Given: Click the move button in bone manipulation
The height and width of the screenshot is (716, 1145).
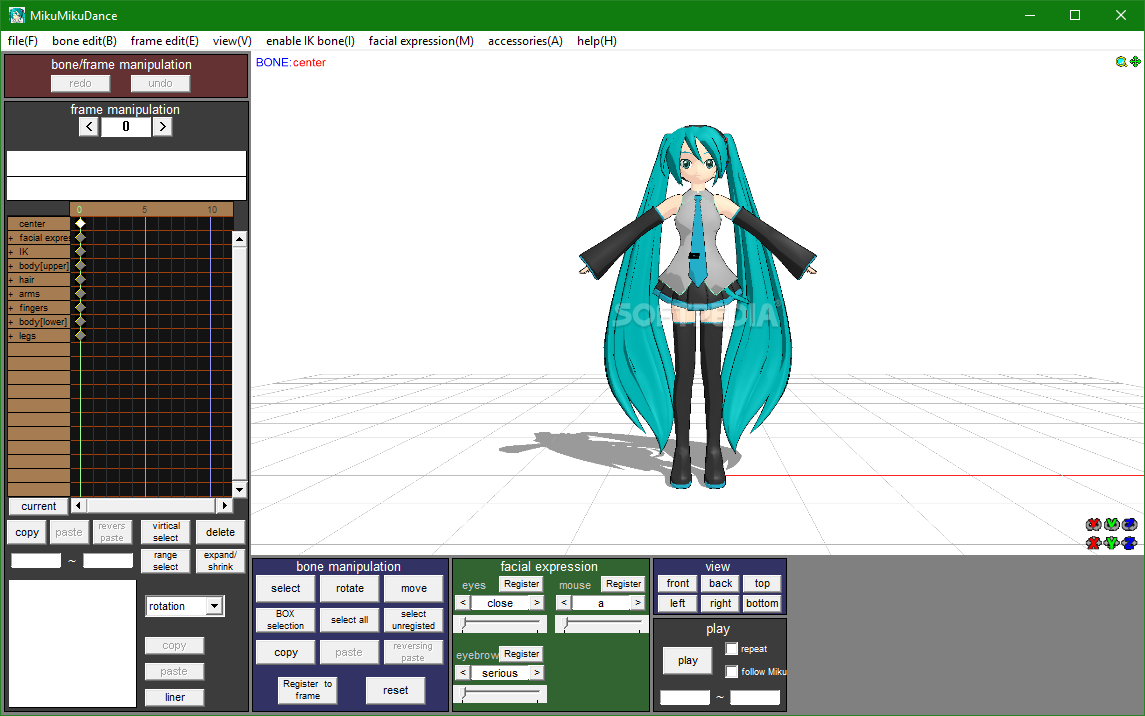Looking at the screenshot, I should pyautogui.click(x=413, y=588).
